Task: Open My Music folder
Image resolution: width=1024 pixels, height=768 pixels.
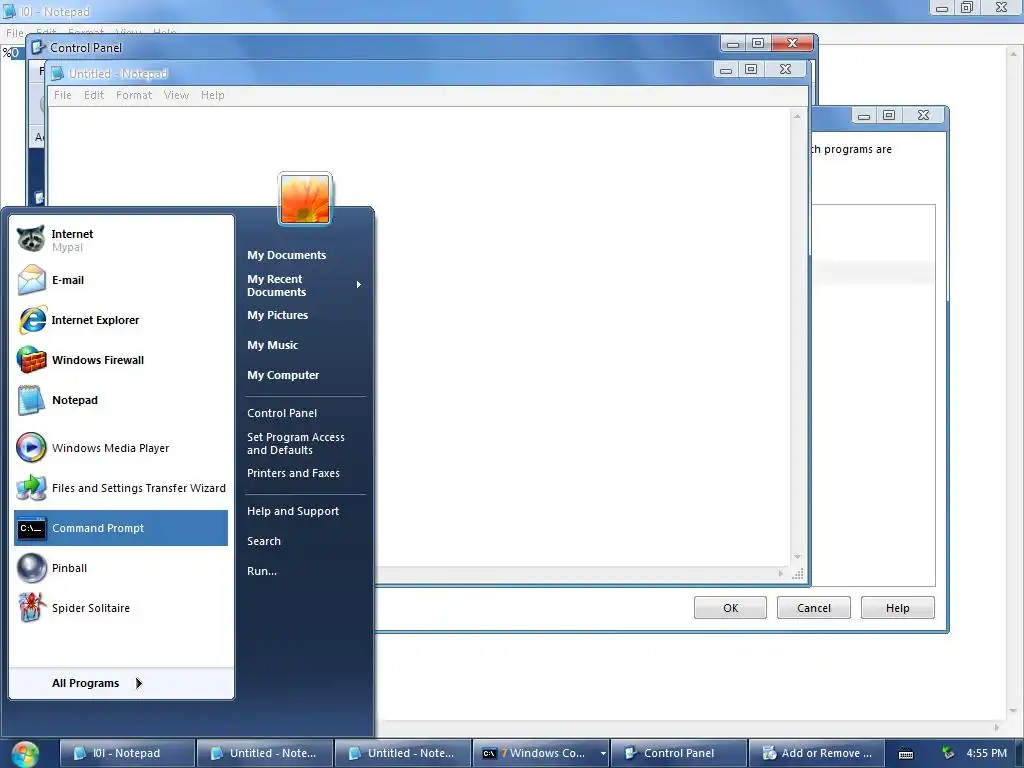Action: tap(272, 345)
